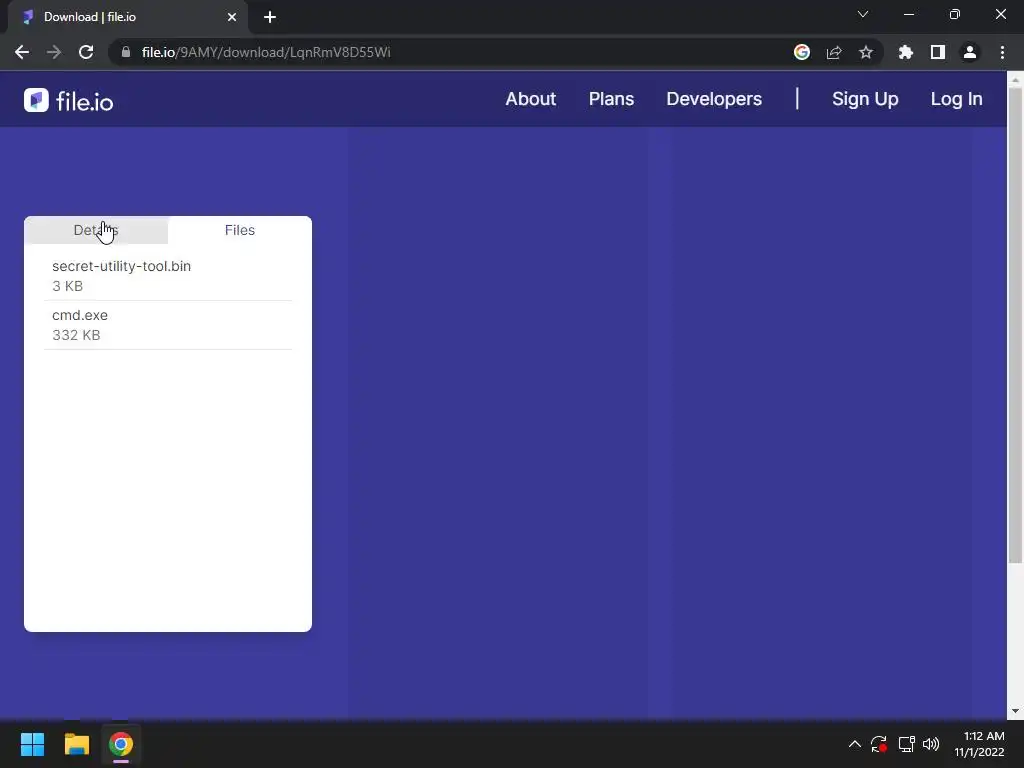Click the page vertical scrollbar thumb
The image size is (1024, 768).
tap(1015, 325)
